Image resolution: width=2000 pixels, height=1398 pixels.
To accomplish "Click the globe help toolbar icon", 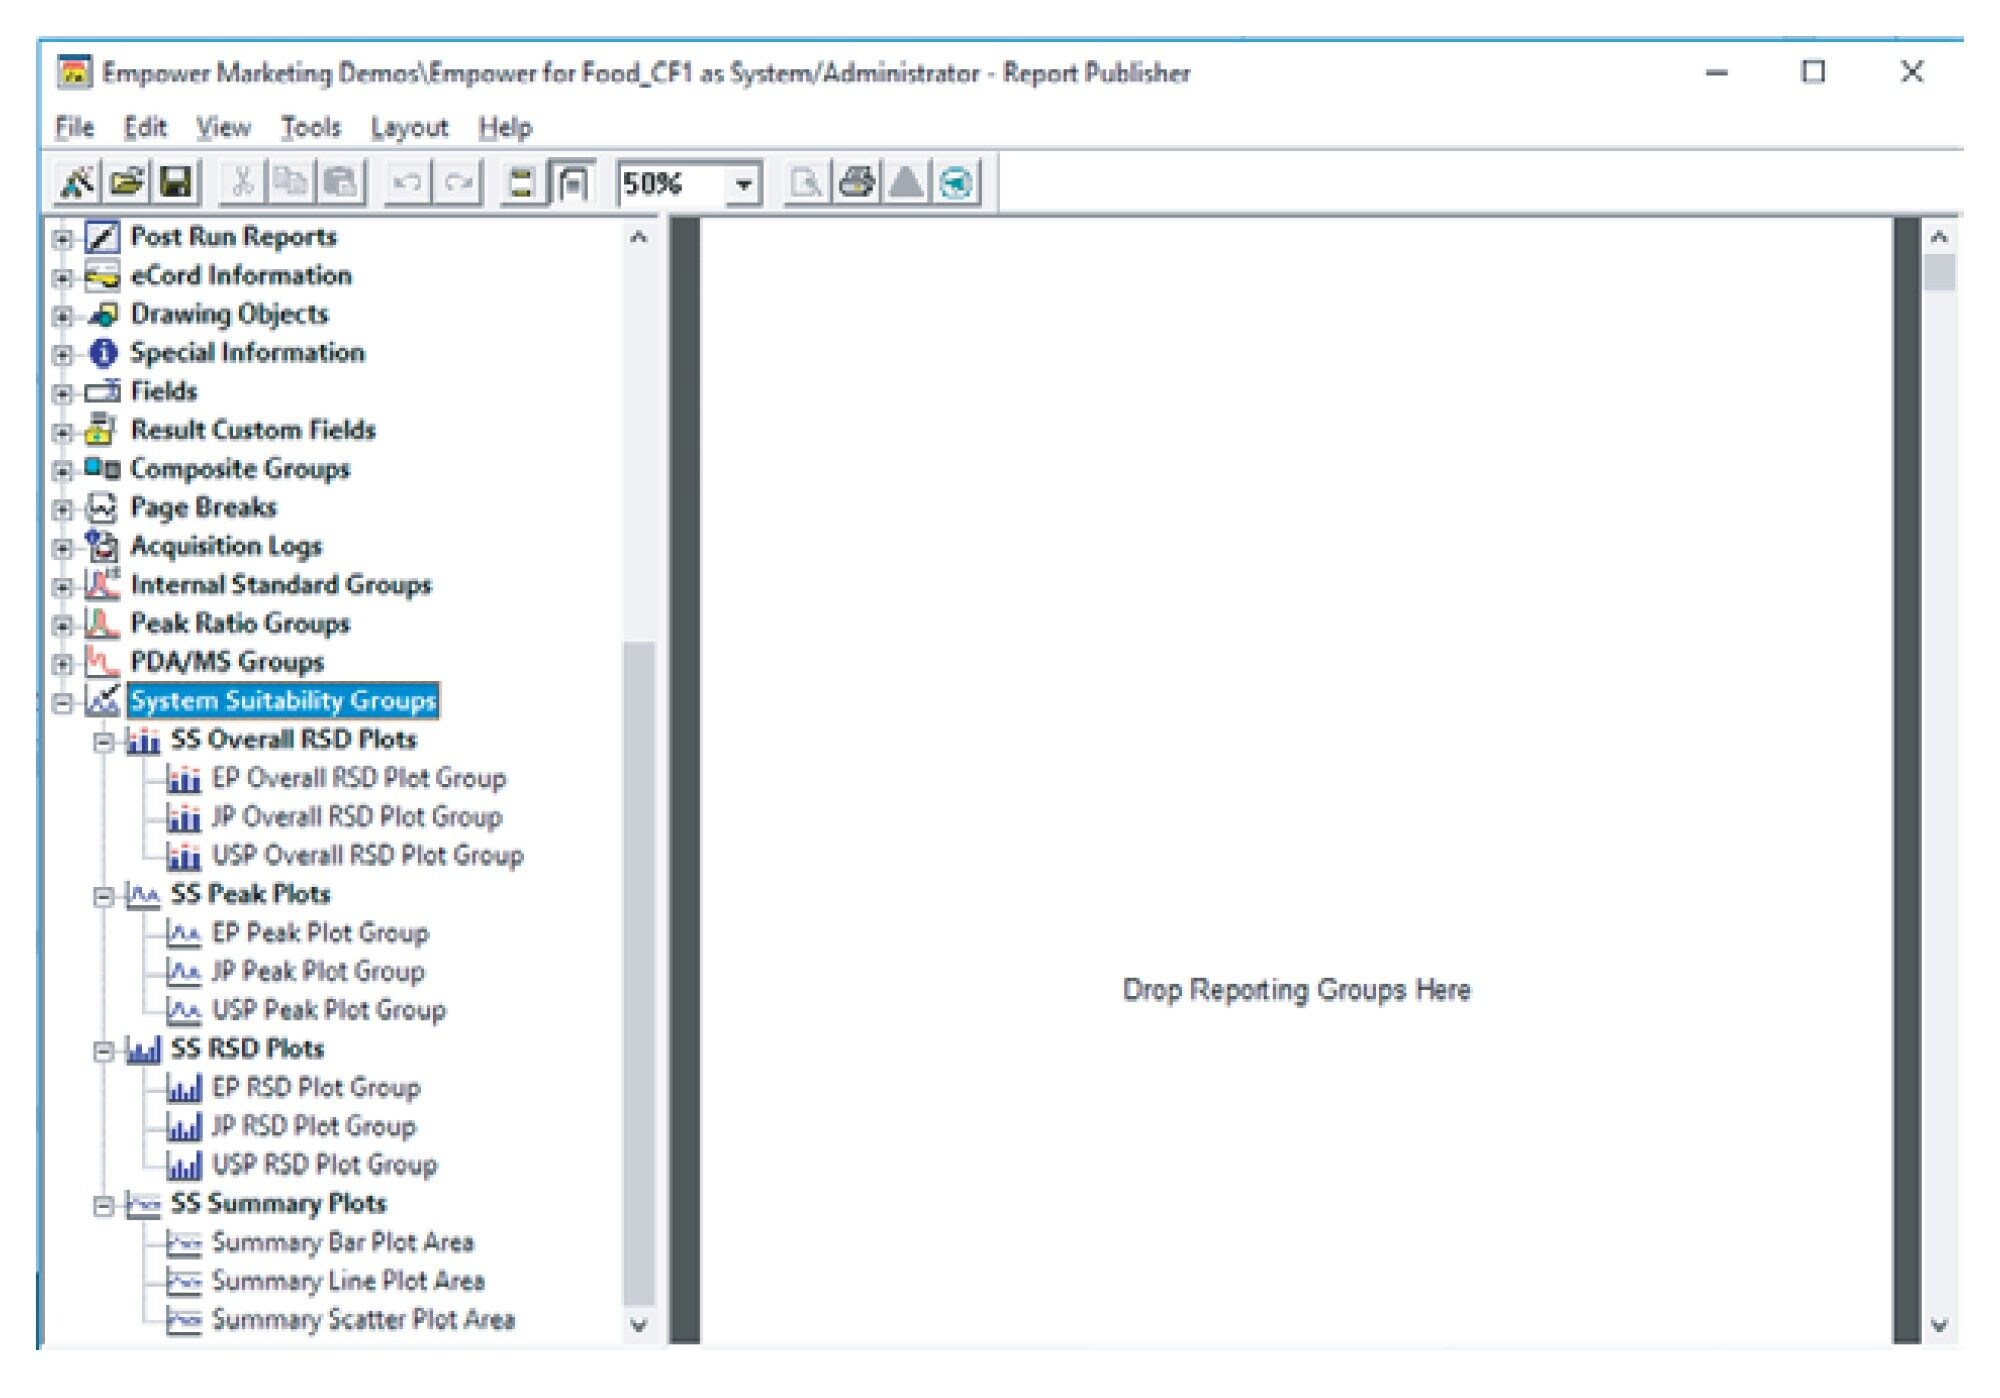I will tap(957, 183).
